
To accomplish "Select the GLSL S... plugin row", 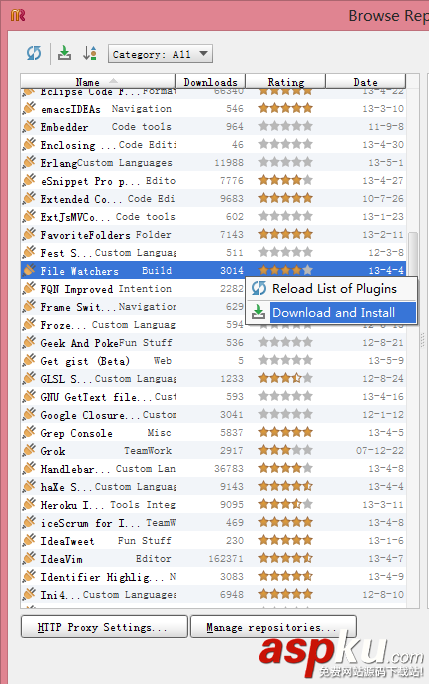I will 213,378.
